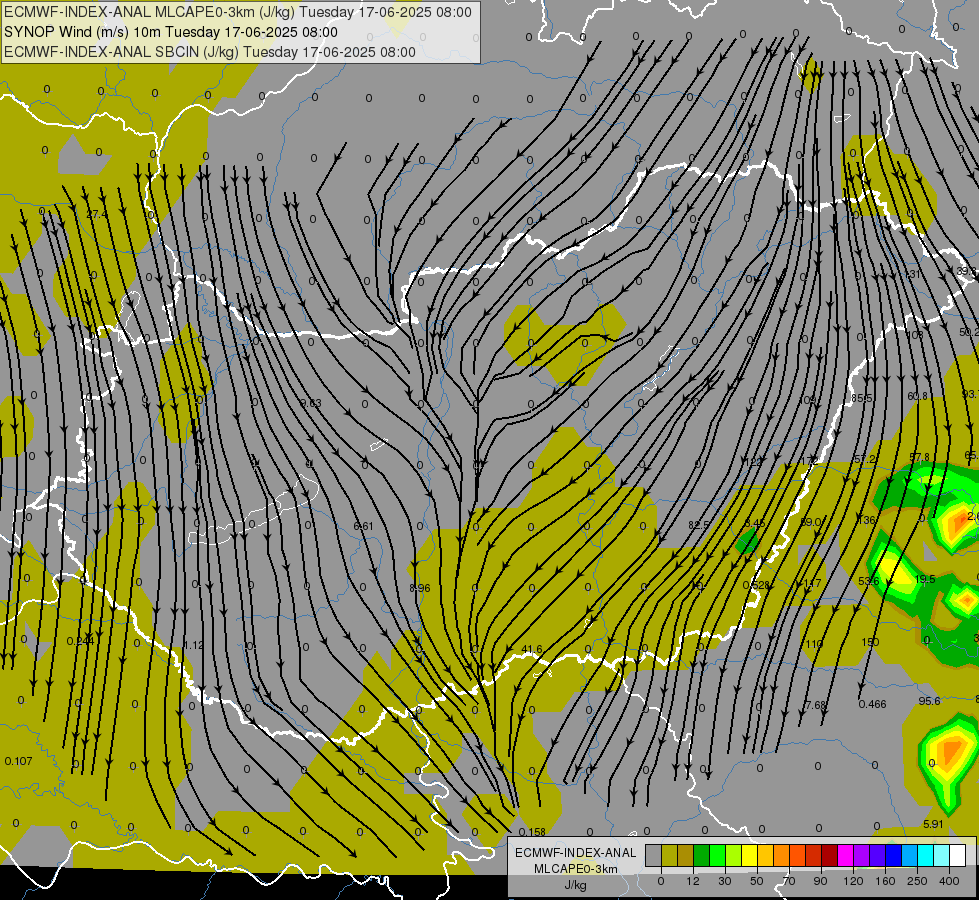
Task: Click the map value 57.2
Action: tap(865, 459)
